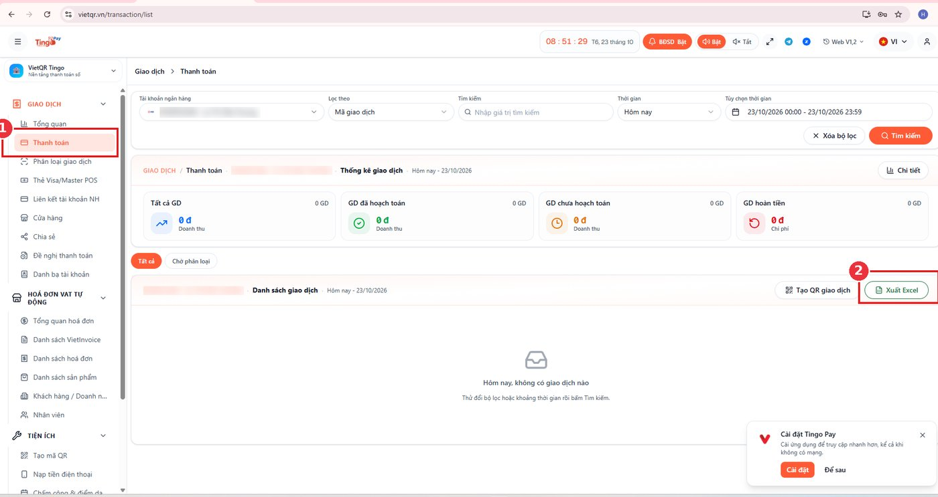Click the Xuất Excel button
Image resolution: width=938 pixels, height=497 pixels.
896,290
